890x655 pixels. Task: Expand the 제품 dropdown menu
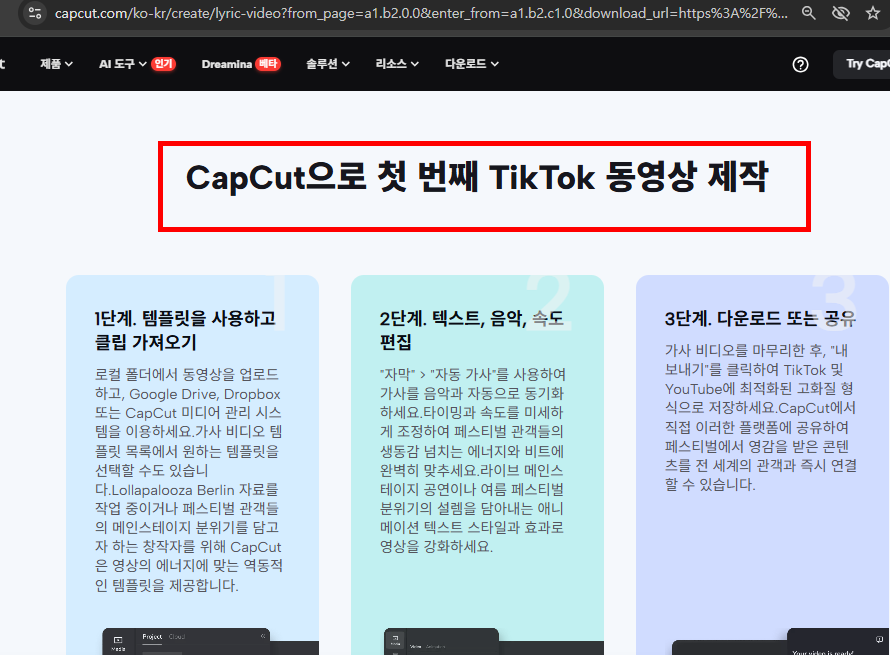[55, 63]
